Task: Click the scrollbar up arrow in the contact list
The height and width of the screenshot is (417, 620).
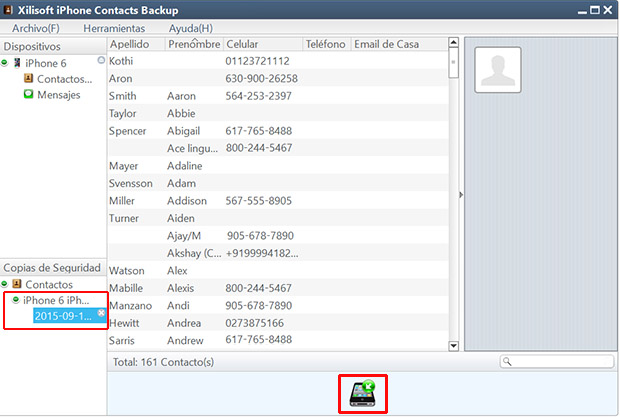Action: (454, 42)
